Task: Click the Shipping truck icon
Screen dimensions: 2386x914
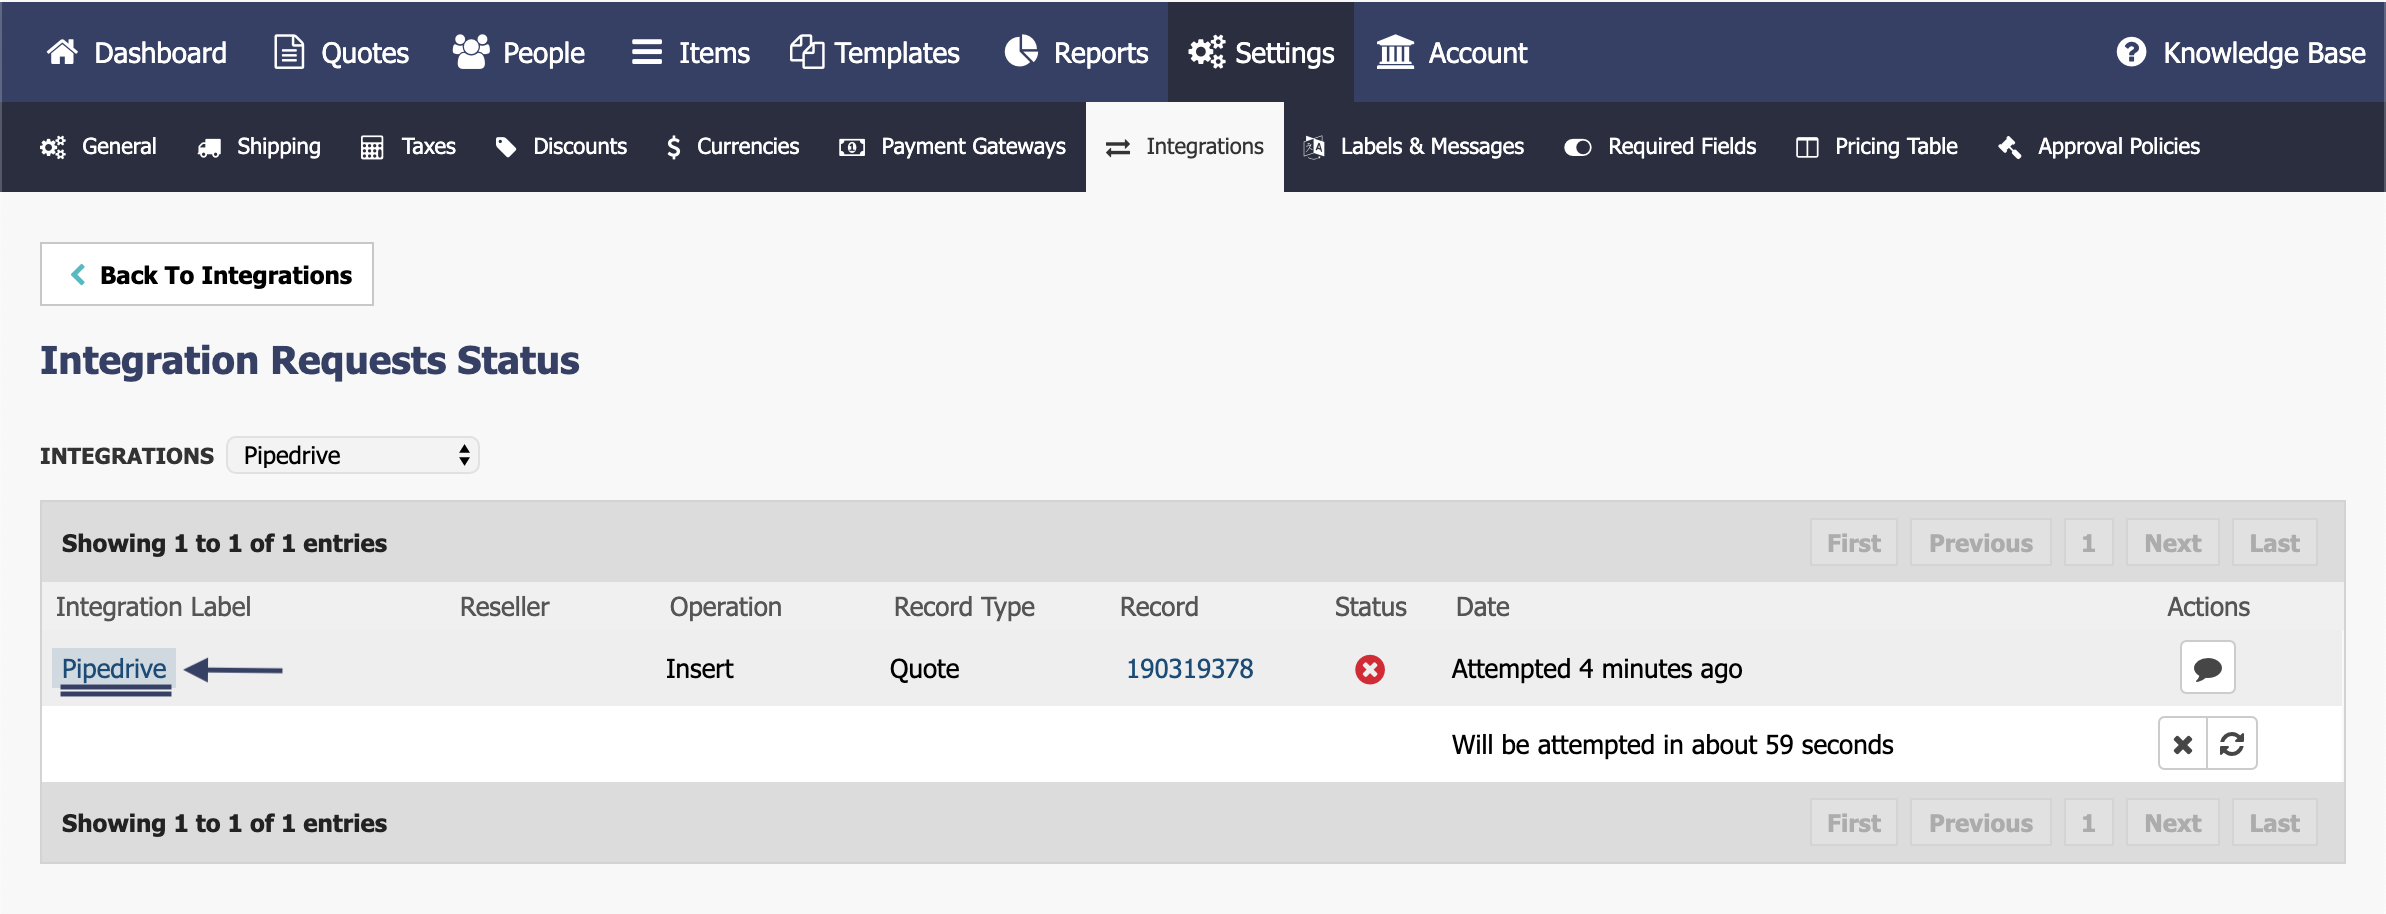Action: 209,148
